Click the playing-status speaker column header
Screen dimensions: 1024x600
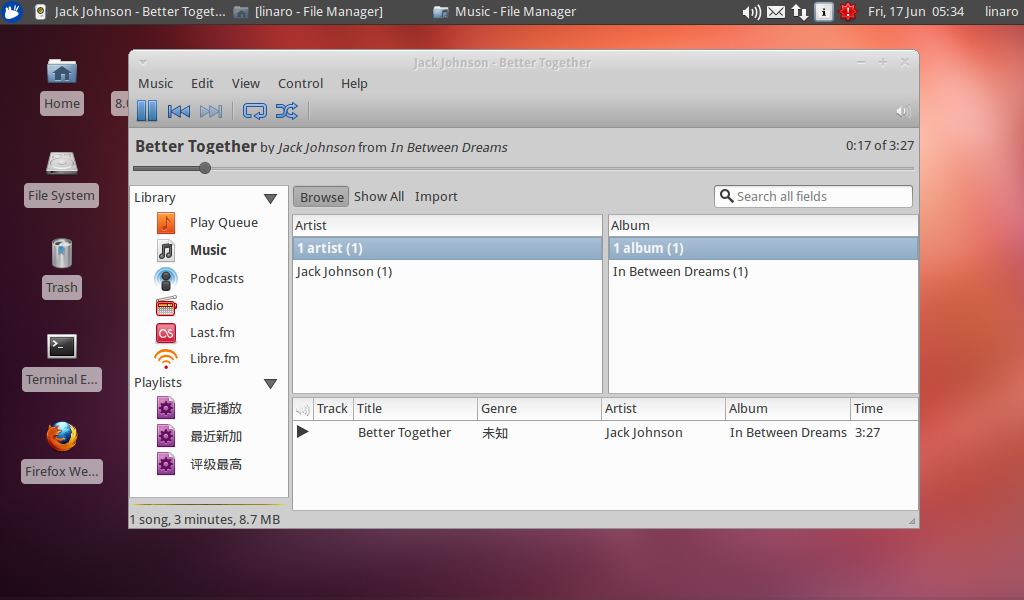(x=303, y=409)
